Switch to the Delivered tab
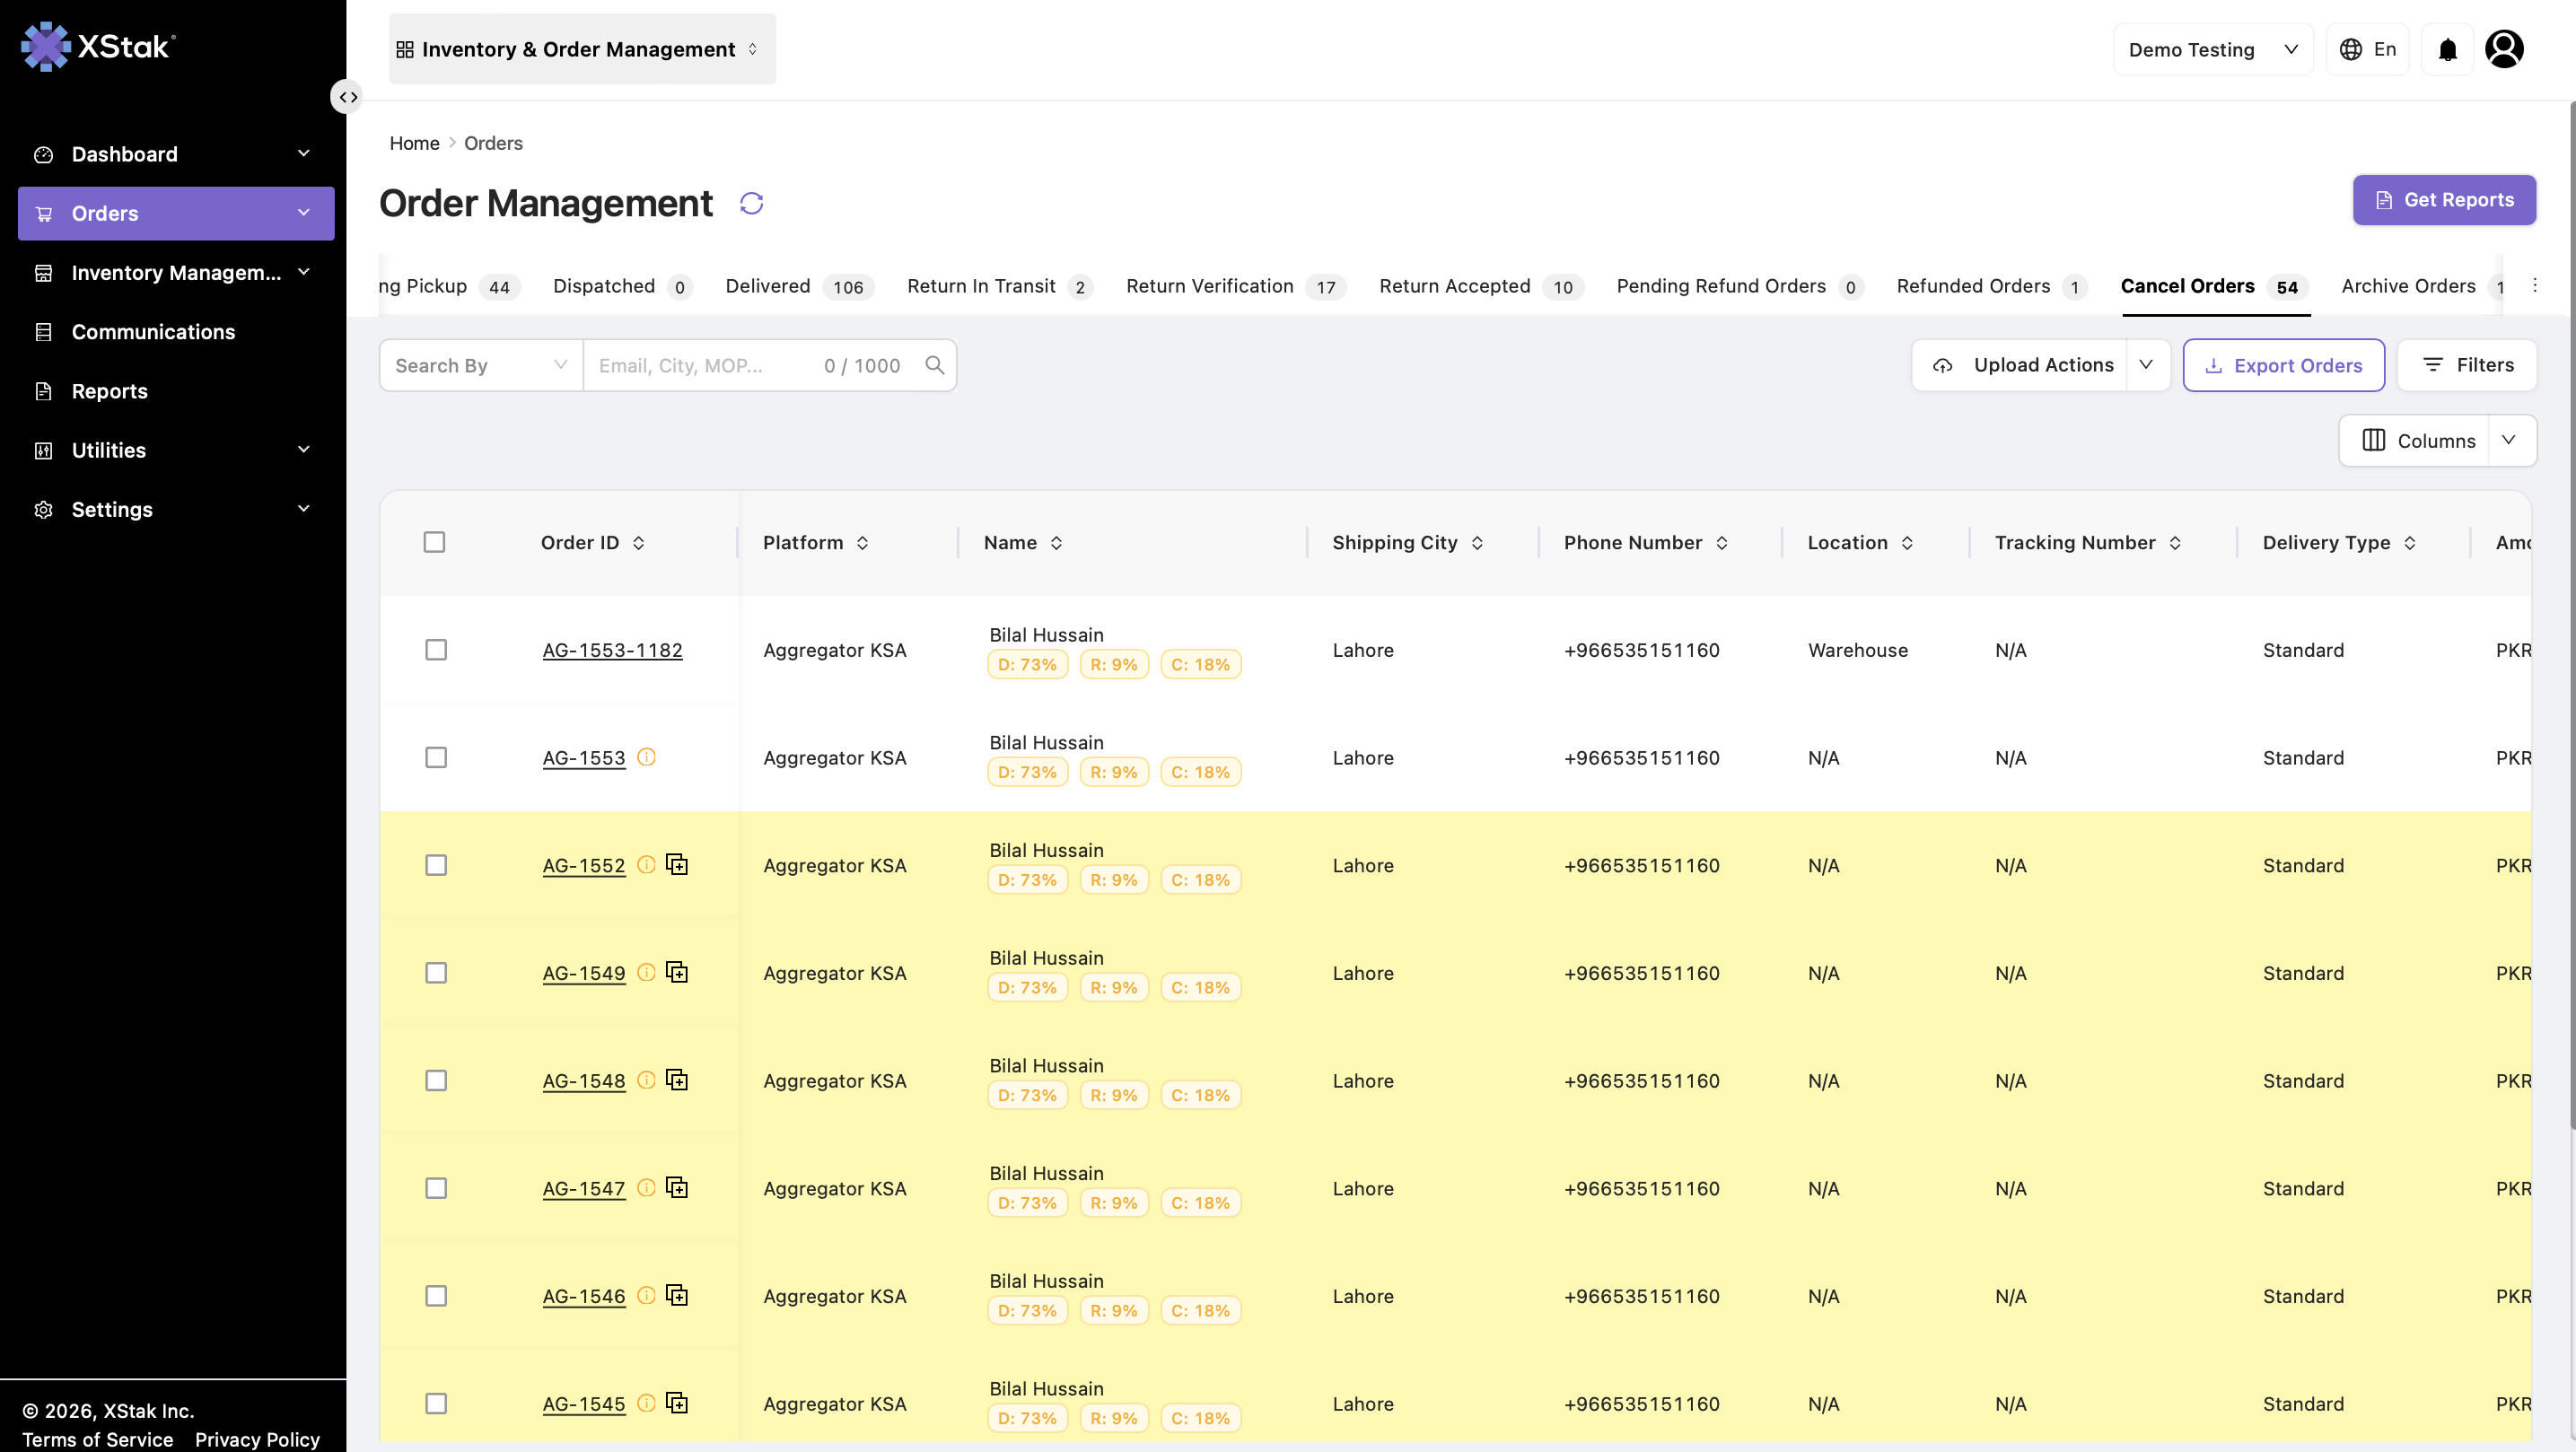This screenshot has height=1452, width=2576. coord(800,286)
